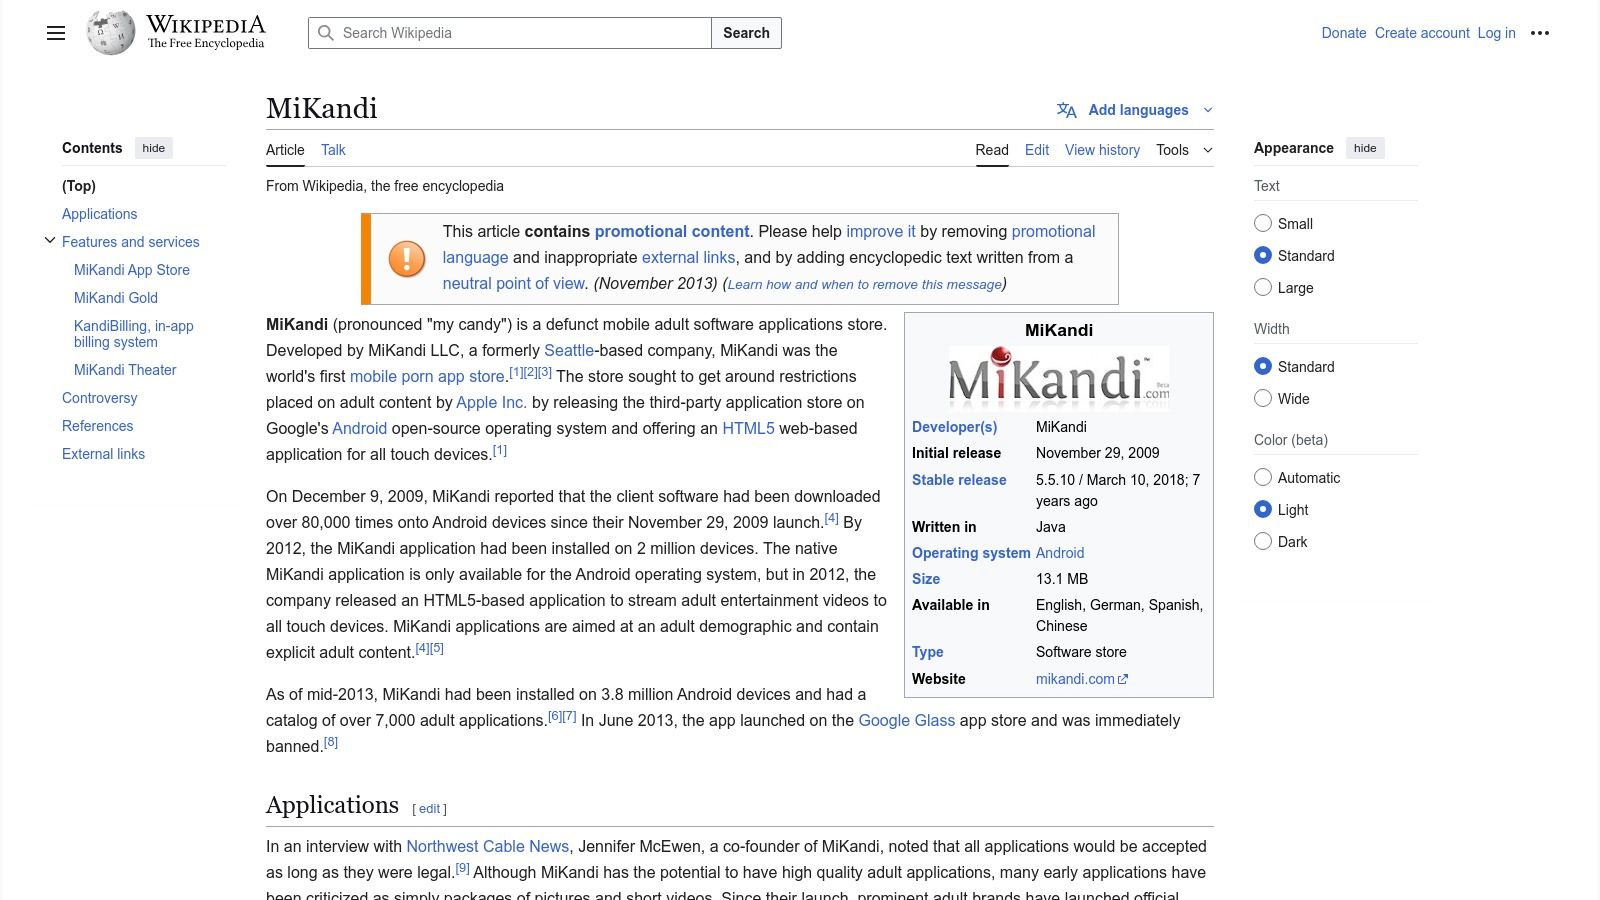This screenshot has width=1600, height=900.
Task: Switch to the Talk tab
Action: coord(333,150)
